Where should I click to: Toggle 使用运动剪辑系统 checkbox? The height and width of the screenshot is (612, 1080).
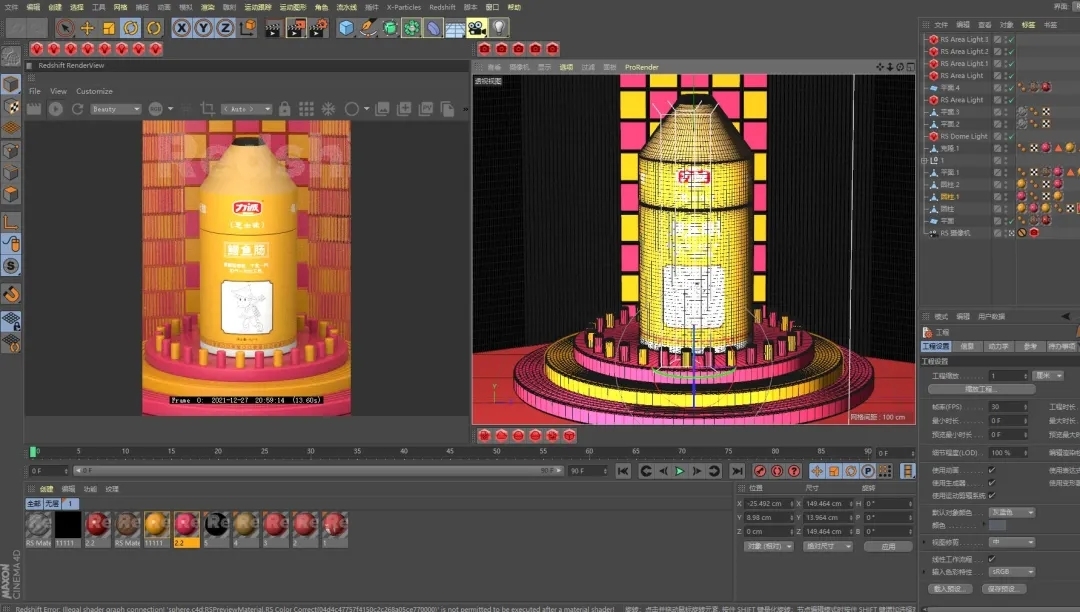[x=992, y=495]
